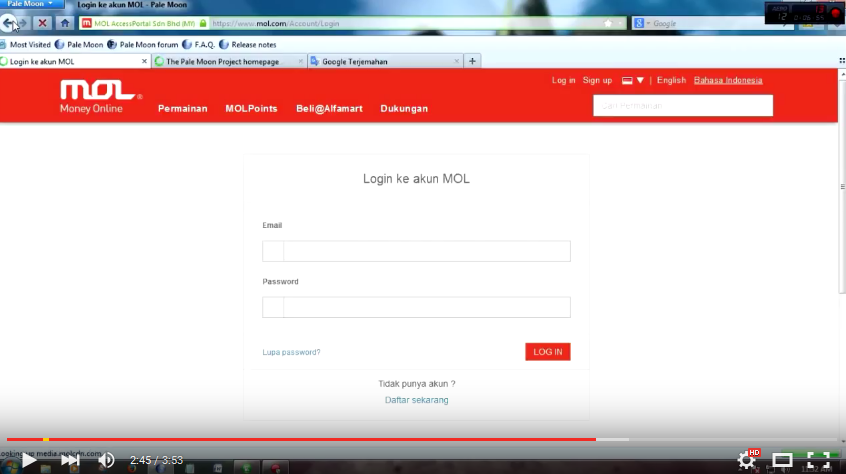Click the Lupa password? link
Screen dimensions: 846x474
[x=291, y=352]
